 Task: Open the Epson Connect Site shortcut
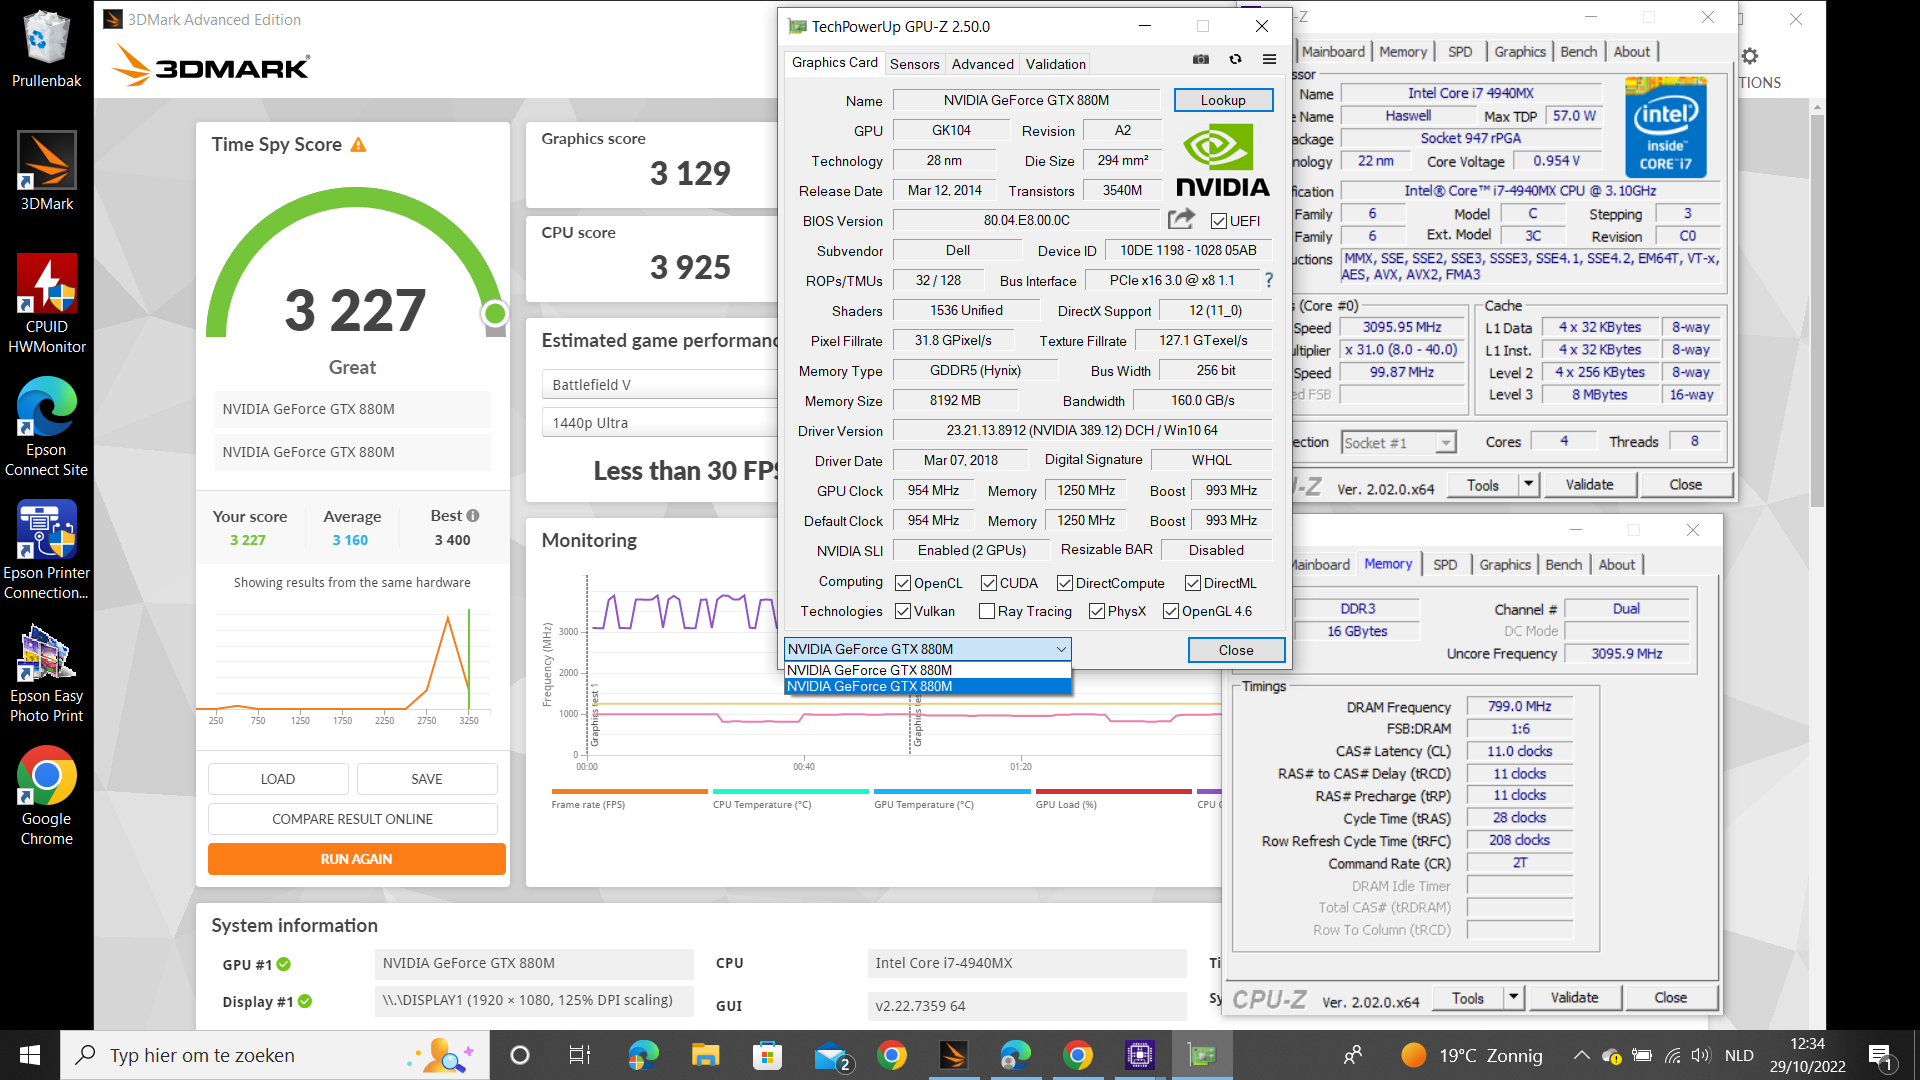pyautogui.click(x=47, y=427)
